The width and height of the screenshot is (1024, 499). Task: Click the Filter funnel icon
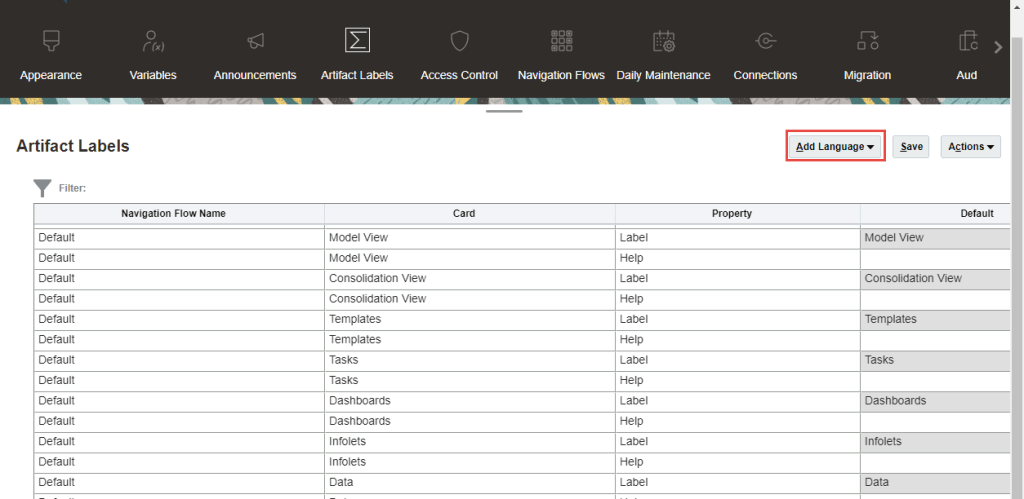pos(42,188)
